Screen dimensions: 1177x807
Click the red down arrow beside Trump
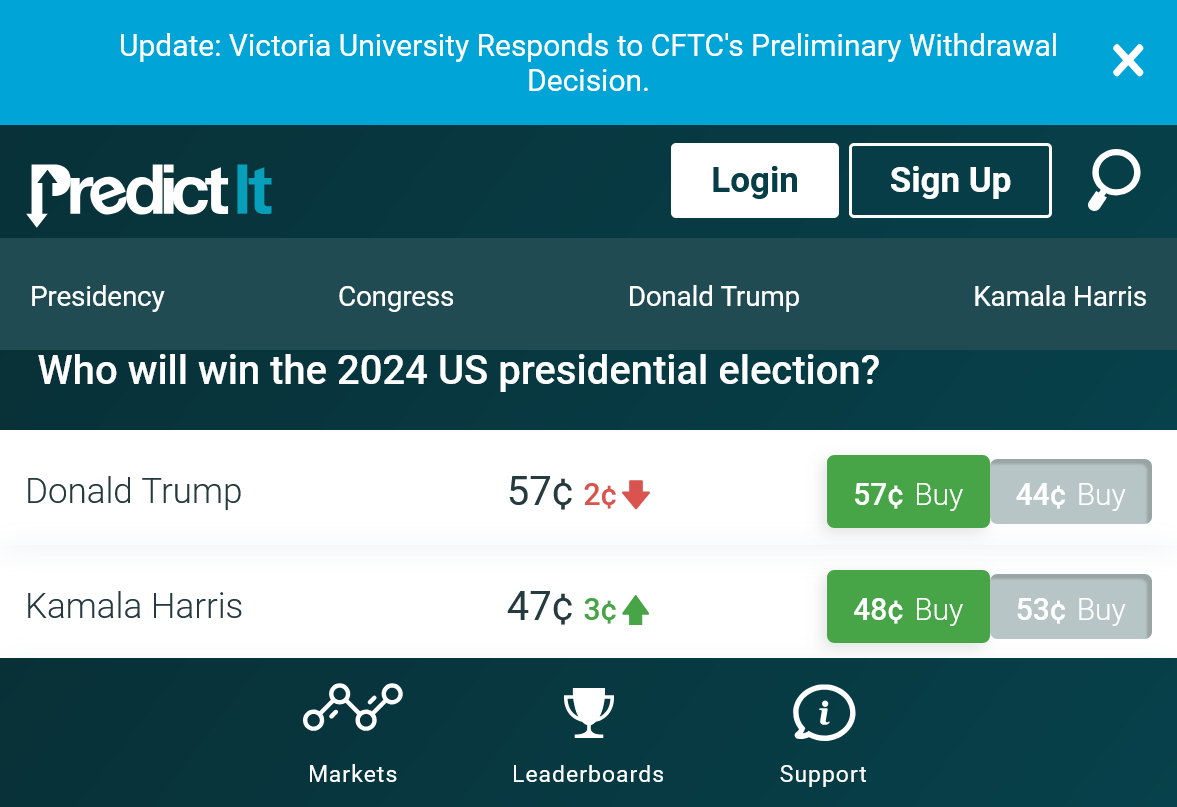636,495
